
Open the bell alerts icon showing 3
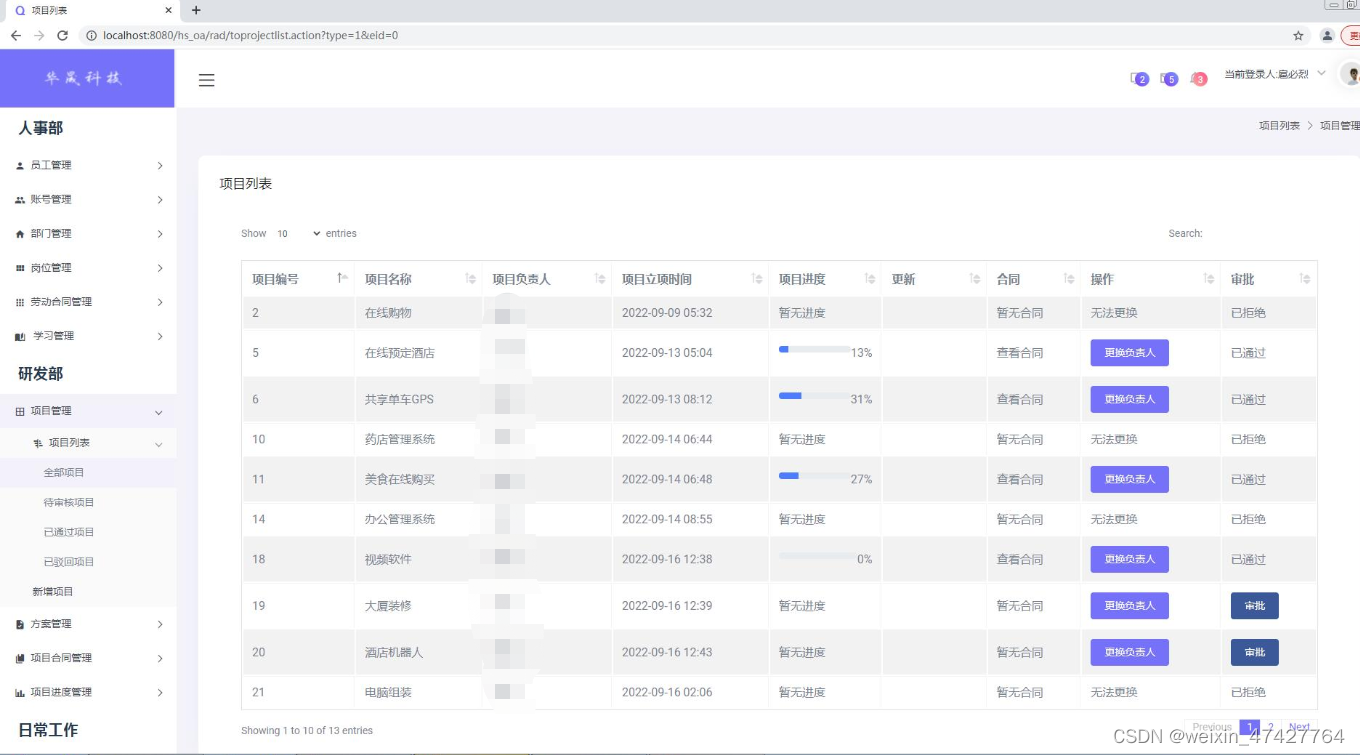pyautogui.click(x=1197, y=78)
